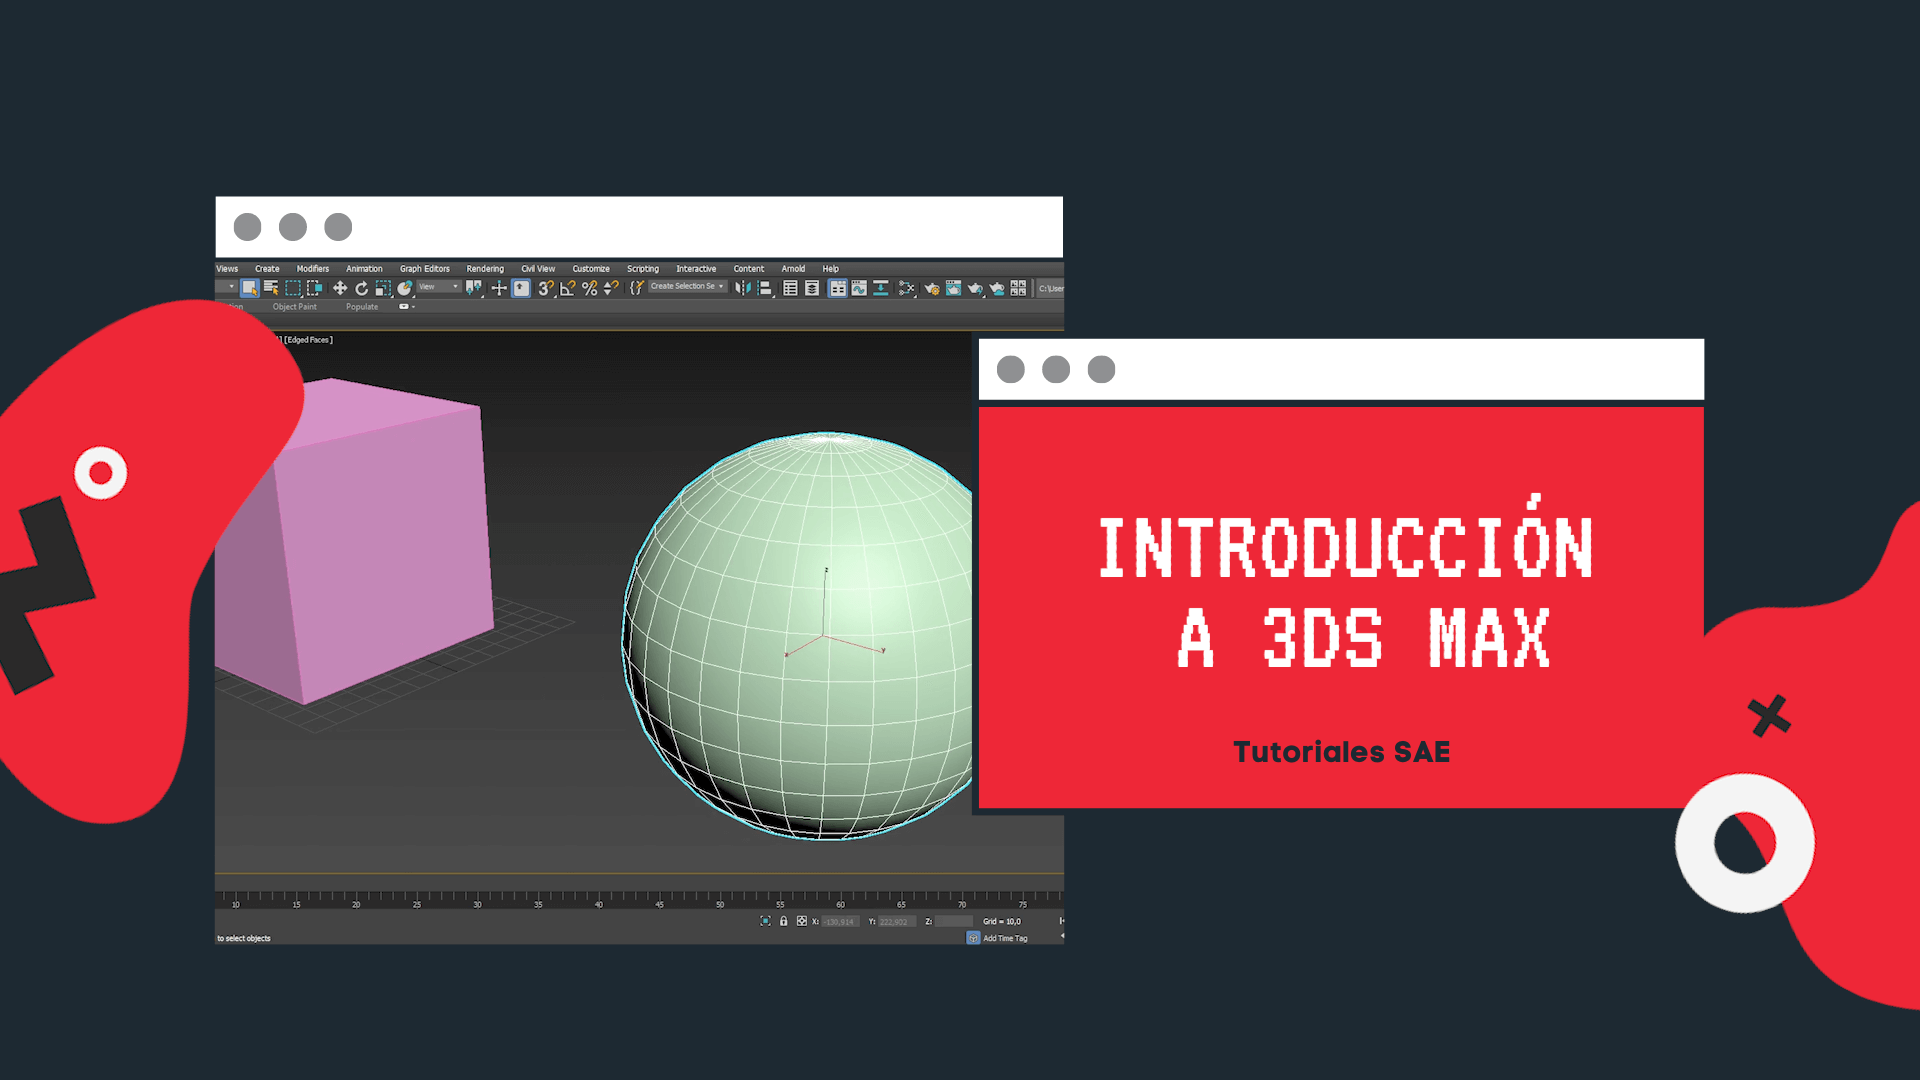The width and height of the screenshot is (1920, 1080).
Task: Switch to the Object Paint ribbon tab
Action: point(295,307)
